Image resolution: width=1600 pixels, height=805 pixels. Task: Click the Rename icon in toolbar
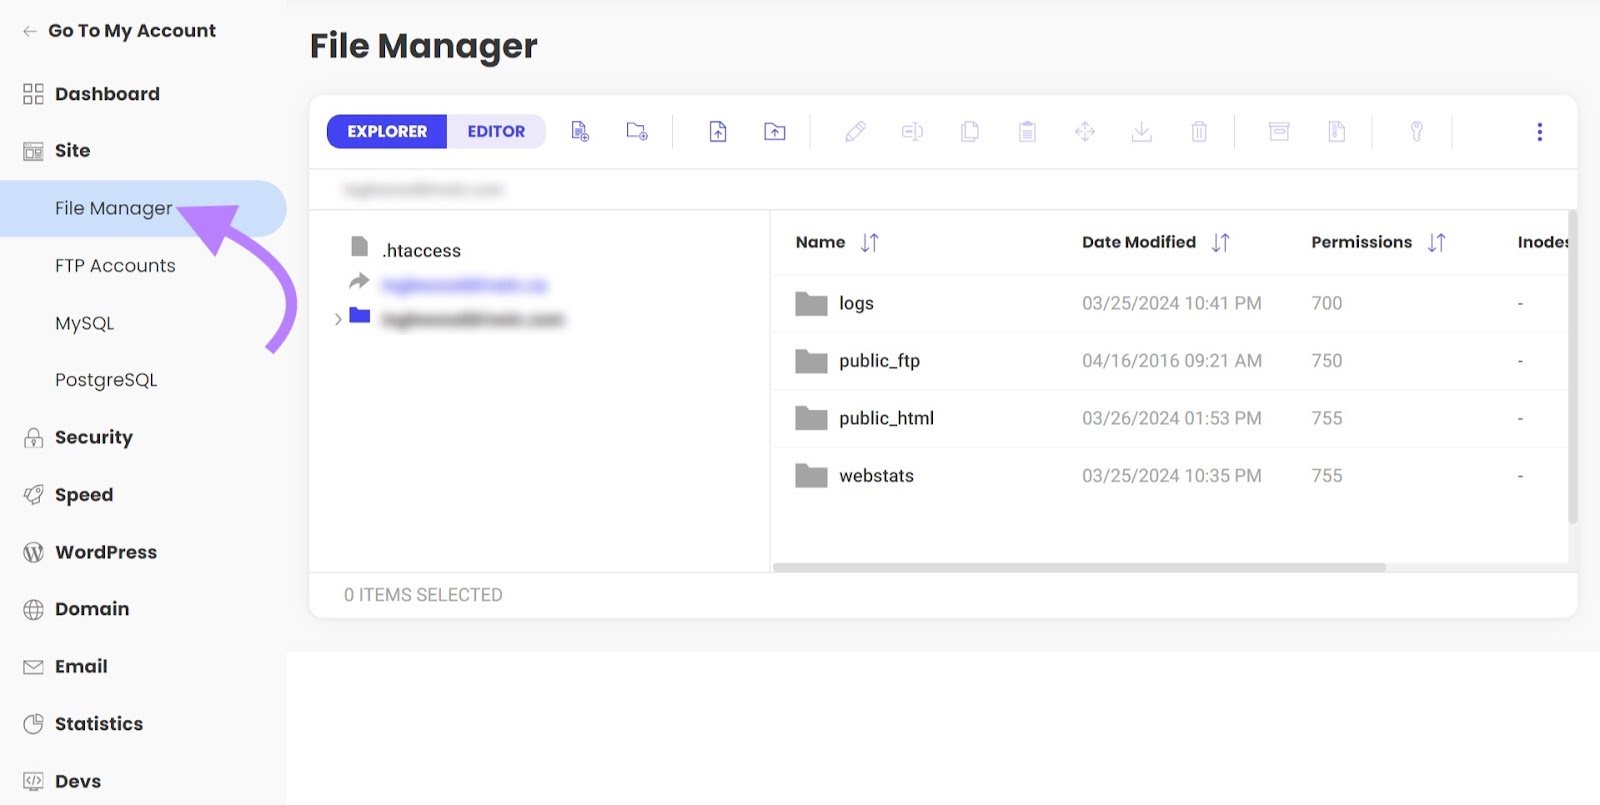912,131
